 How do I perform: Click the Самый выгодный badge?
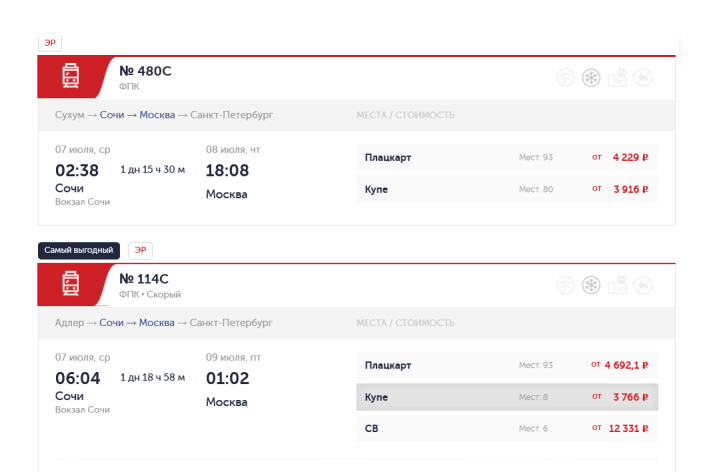(79, 250)
